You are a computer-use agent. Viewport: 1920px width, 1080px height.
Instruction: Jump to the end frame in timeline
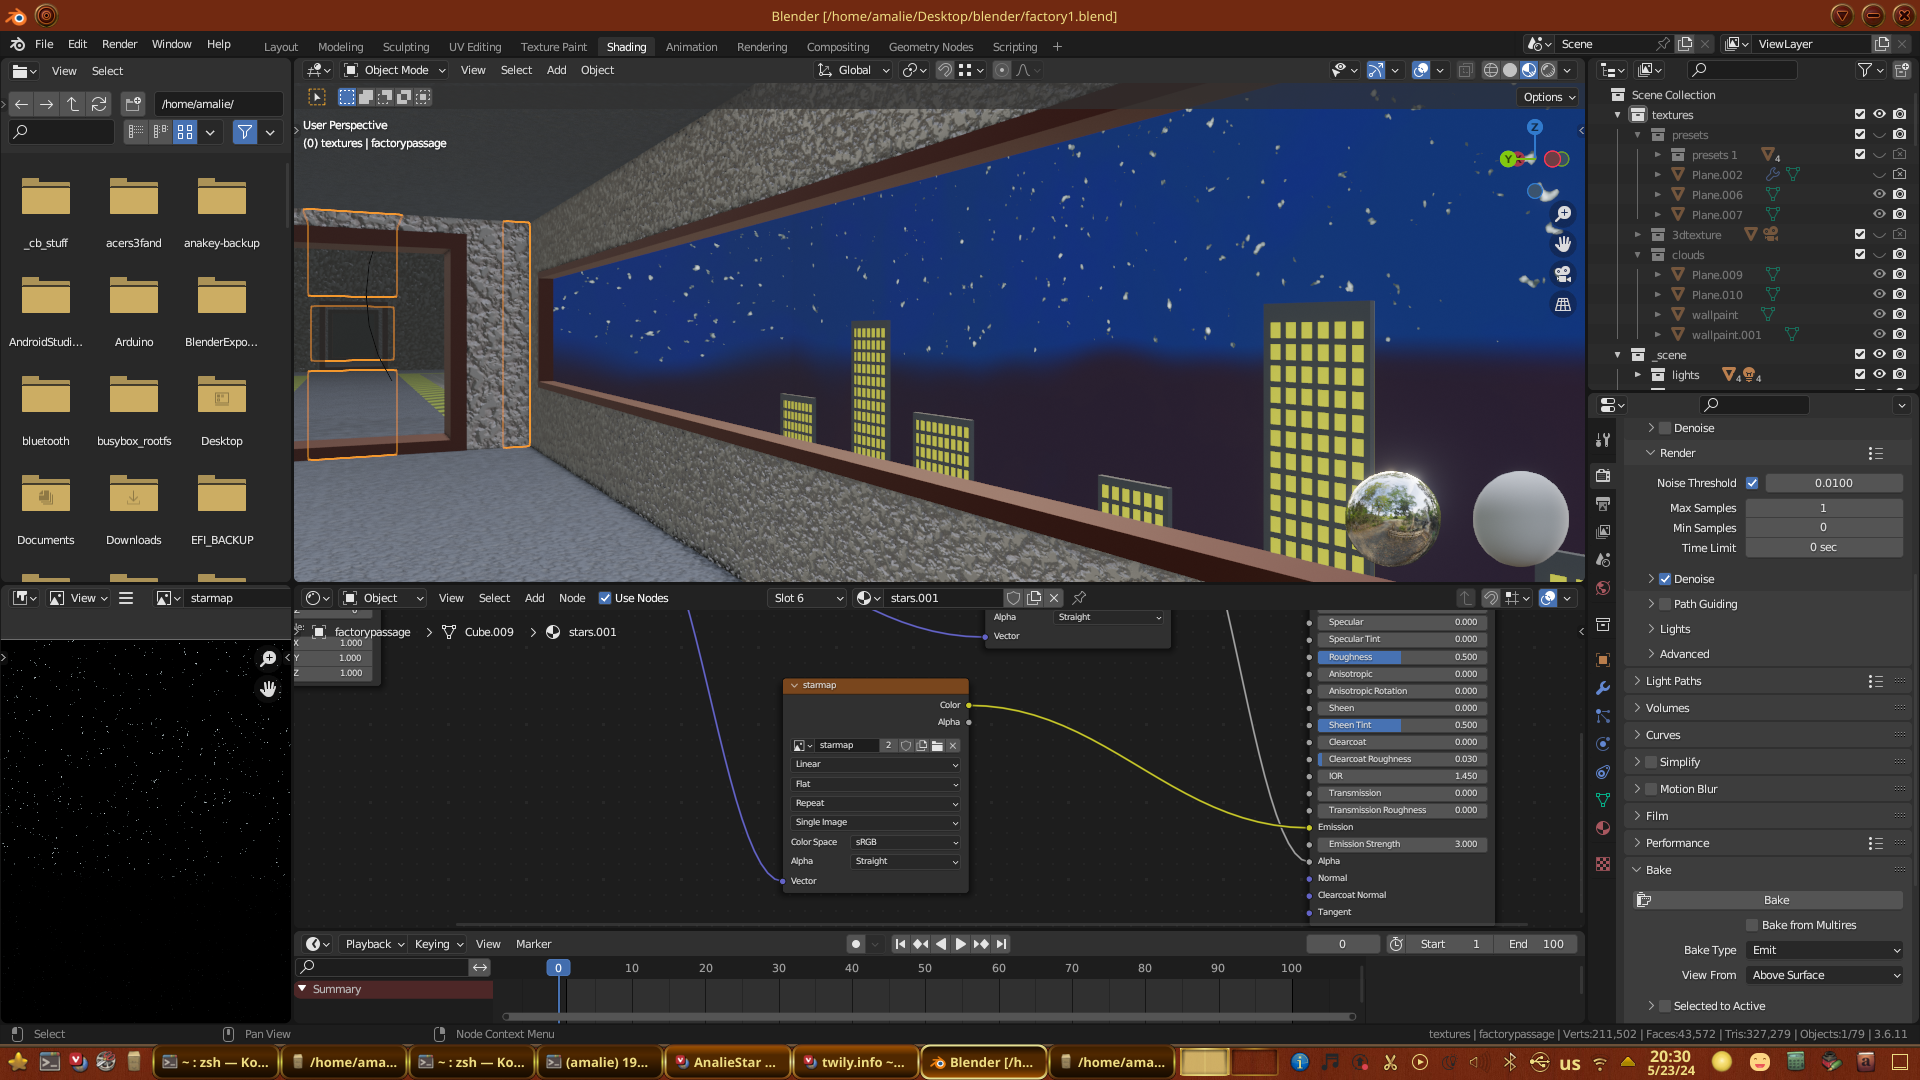click(x=1001, y=944)
